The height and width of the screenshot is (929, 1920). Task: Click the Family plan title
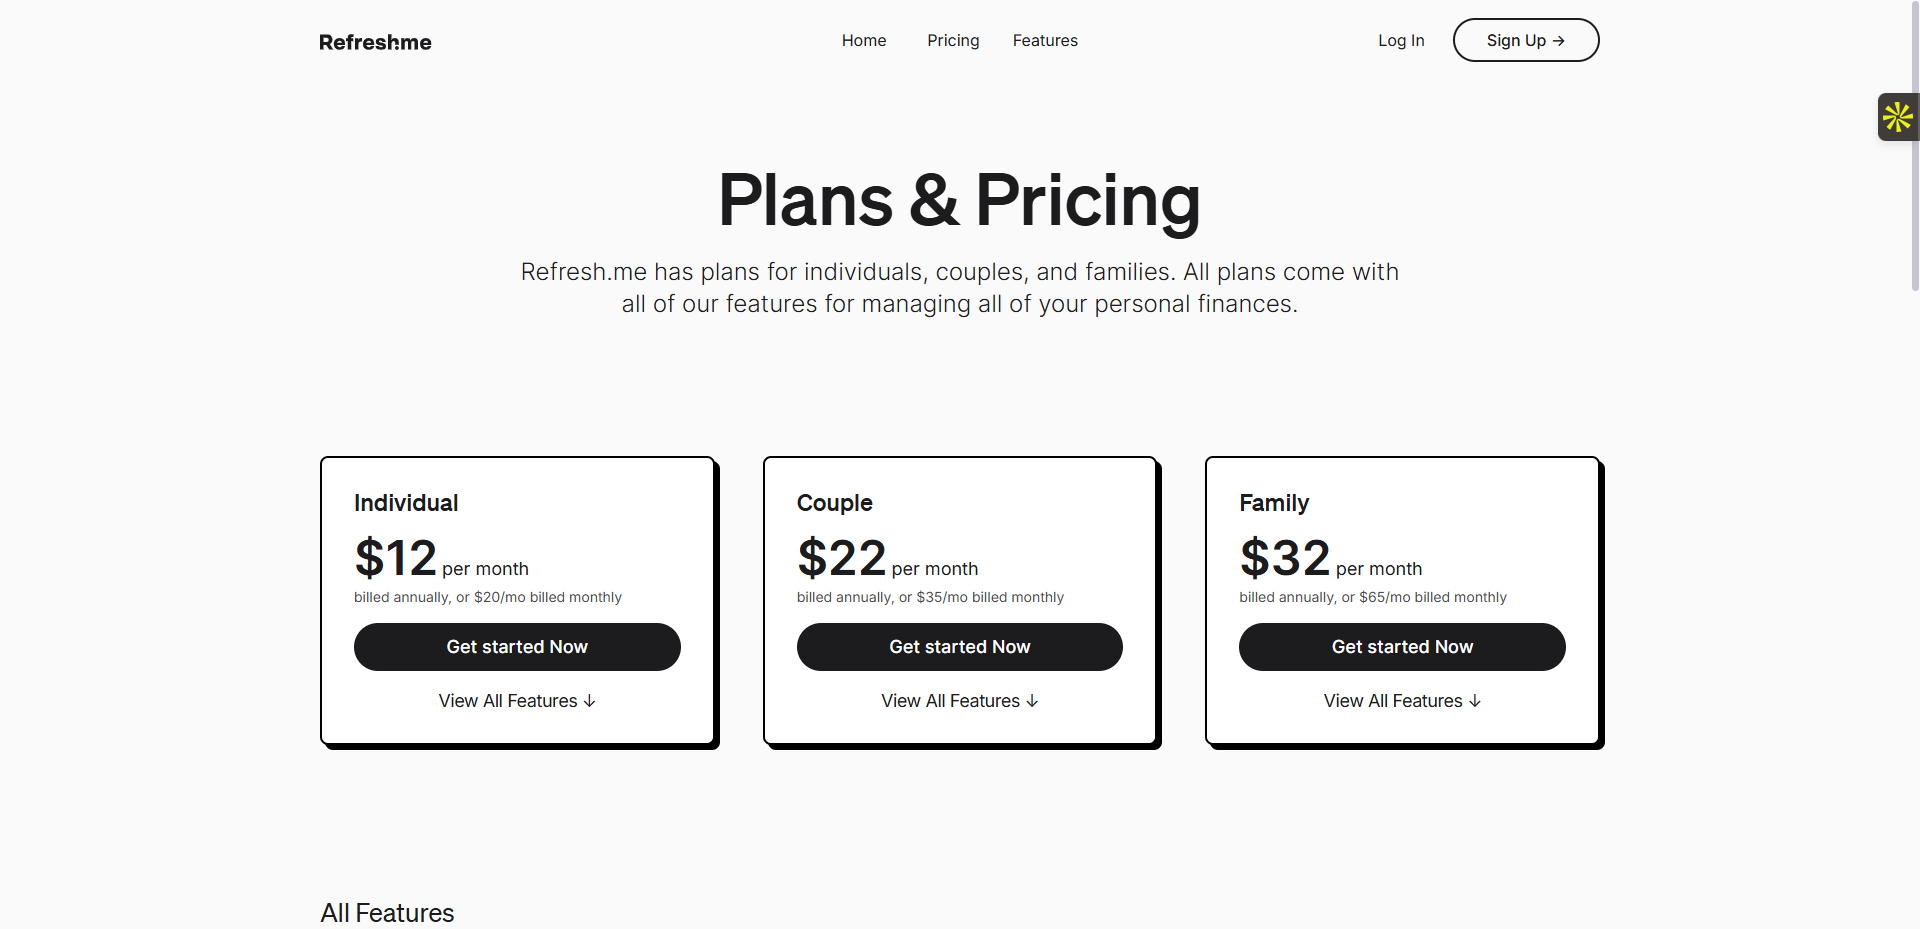coord(1274,503)
